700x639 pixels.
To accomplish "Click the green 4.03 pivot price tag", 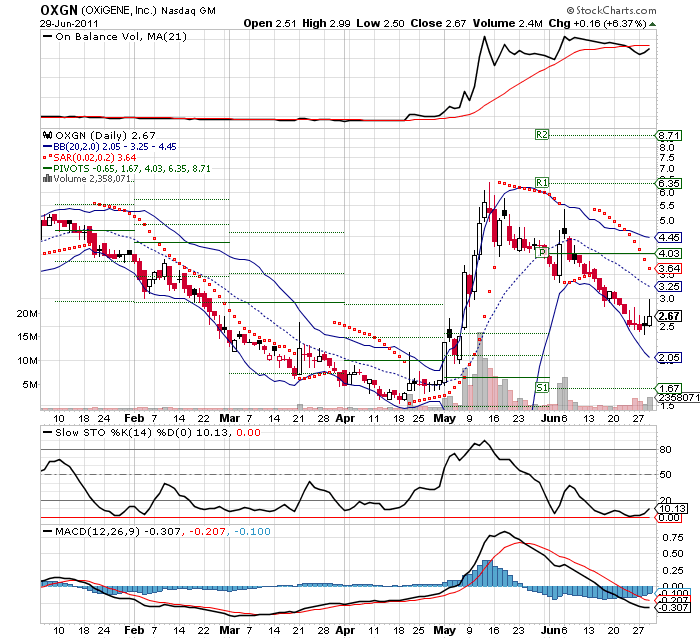I will click(669, 253).
